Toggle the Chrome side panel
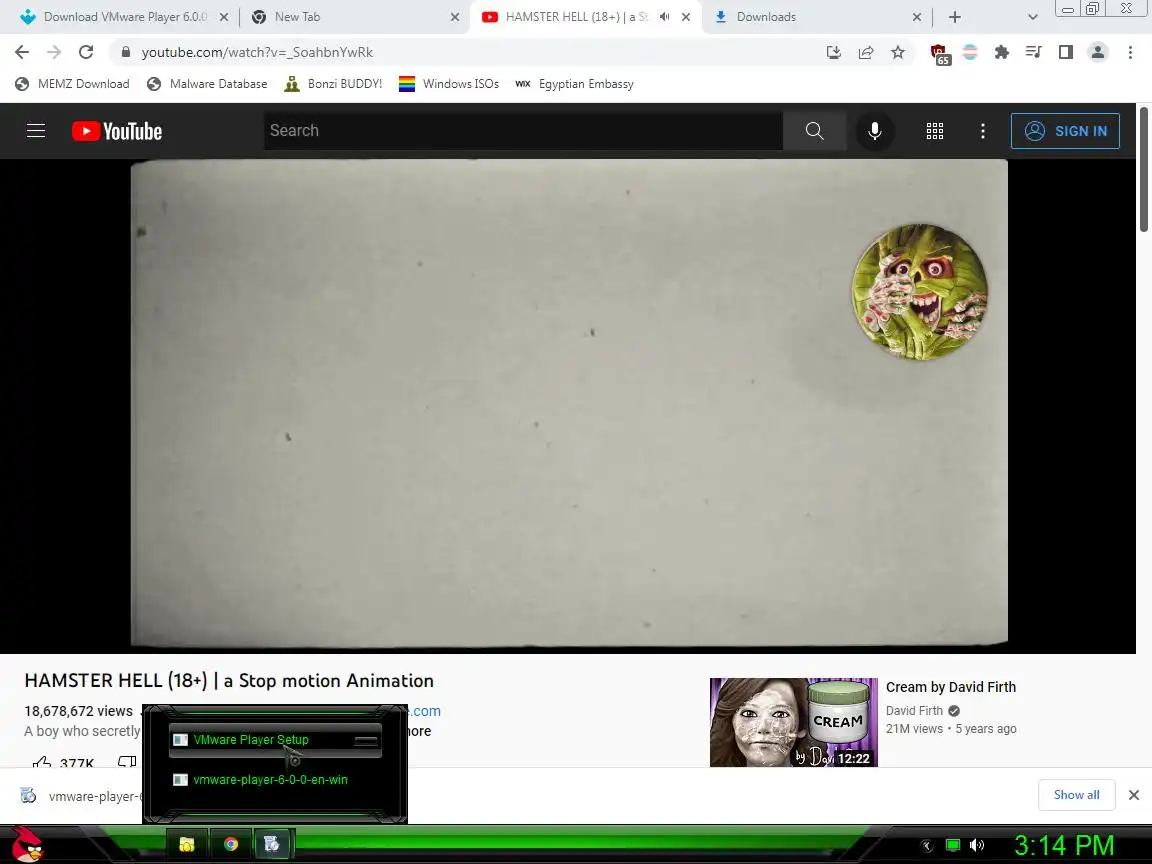 (x=1065, y=52)
